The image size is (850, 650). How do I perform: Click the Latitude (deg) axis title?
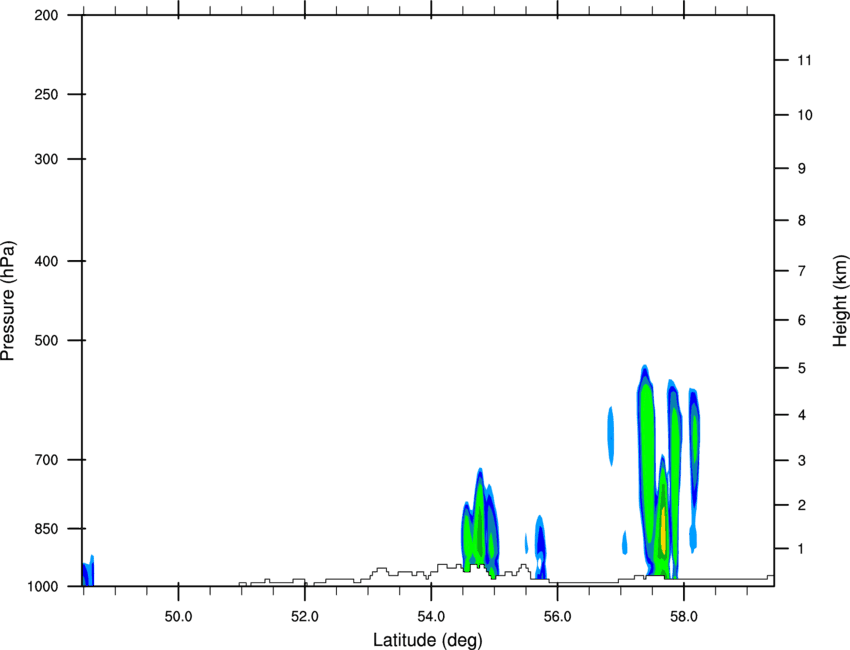427,640
